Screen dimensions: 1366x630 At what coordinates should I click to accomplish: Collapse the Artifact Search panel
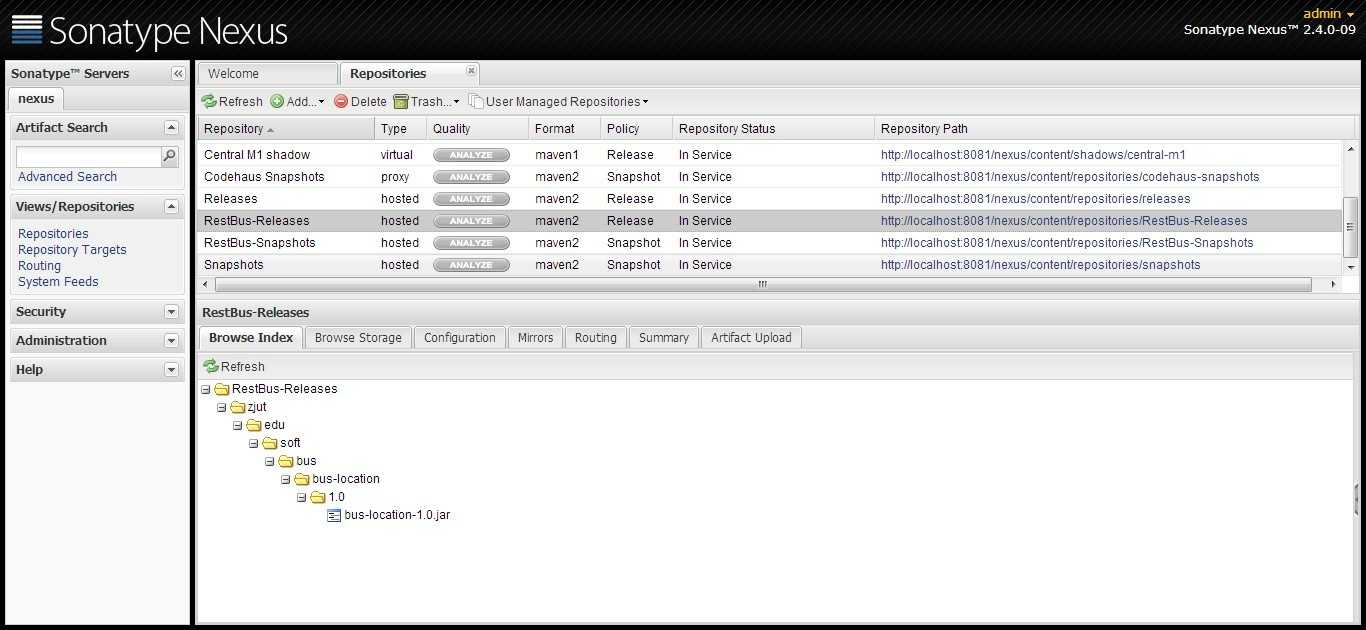coord(171,128)
